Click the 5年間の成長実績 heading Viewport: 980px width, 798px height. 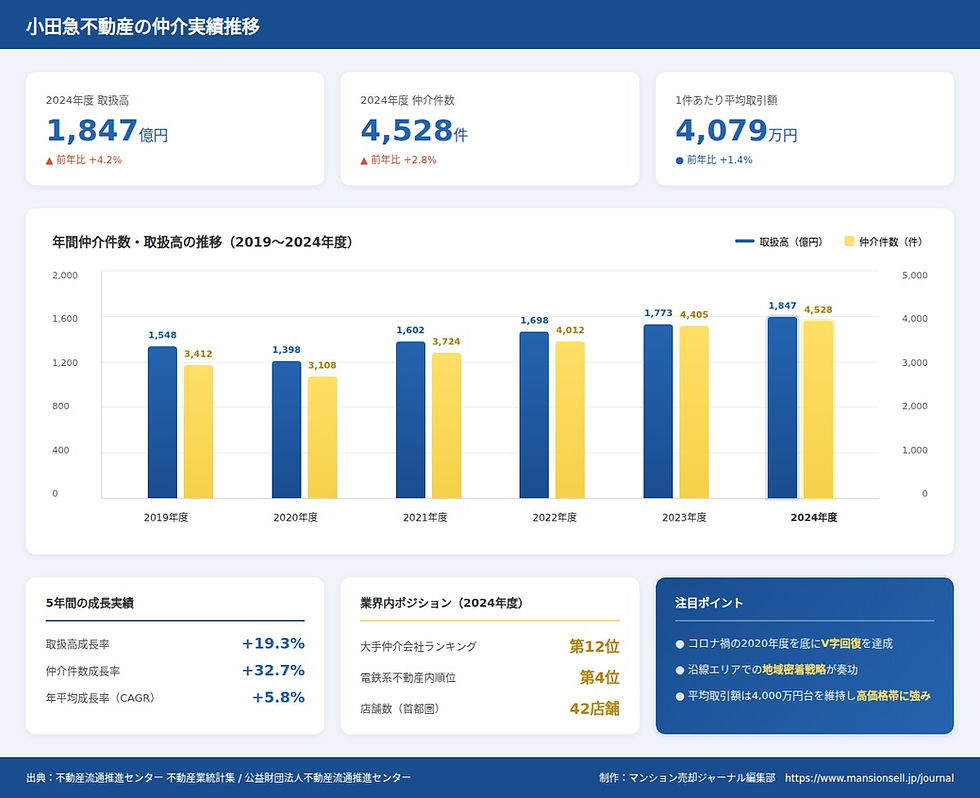click(89, 603)
